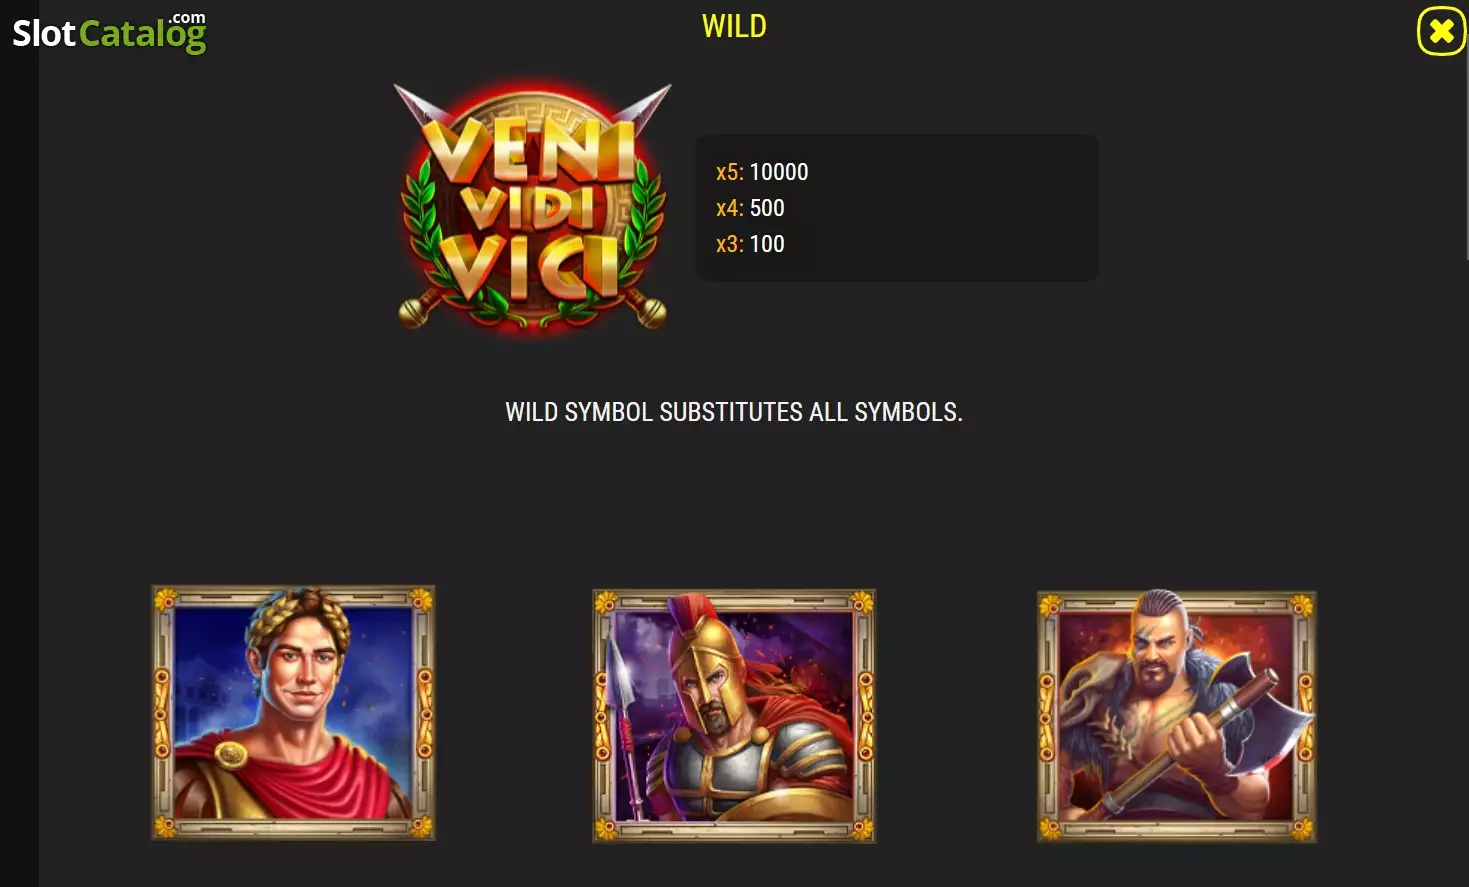
Task: Click the wild symbol payout table box
Action: click(897, 208)
